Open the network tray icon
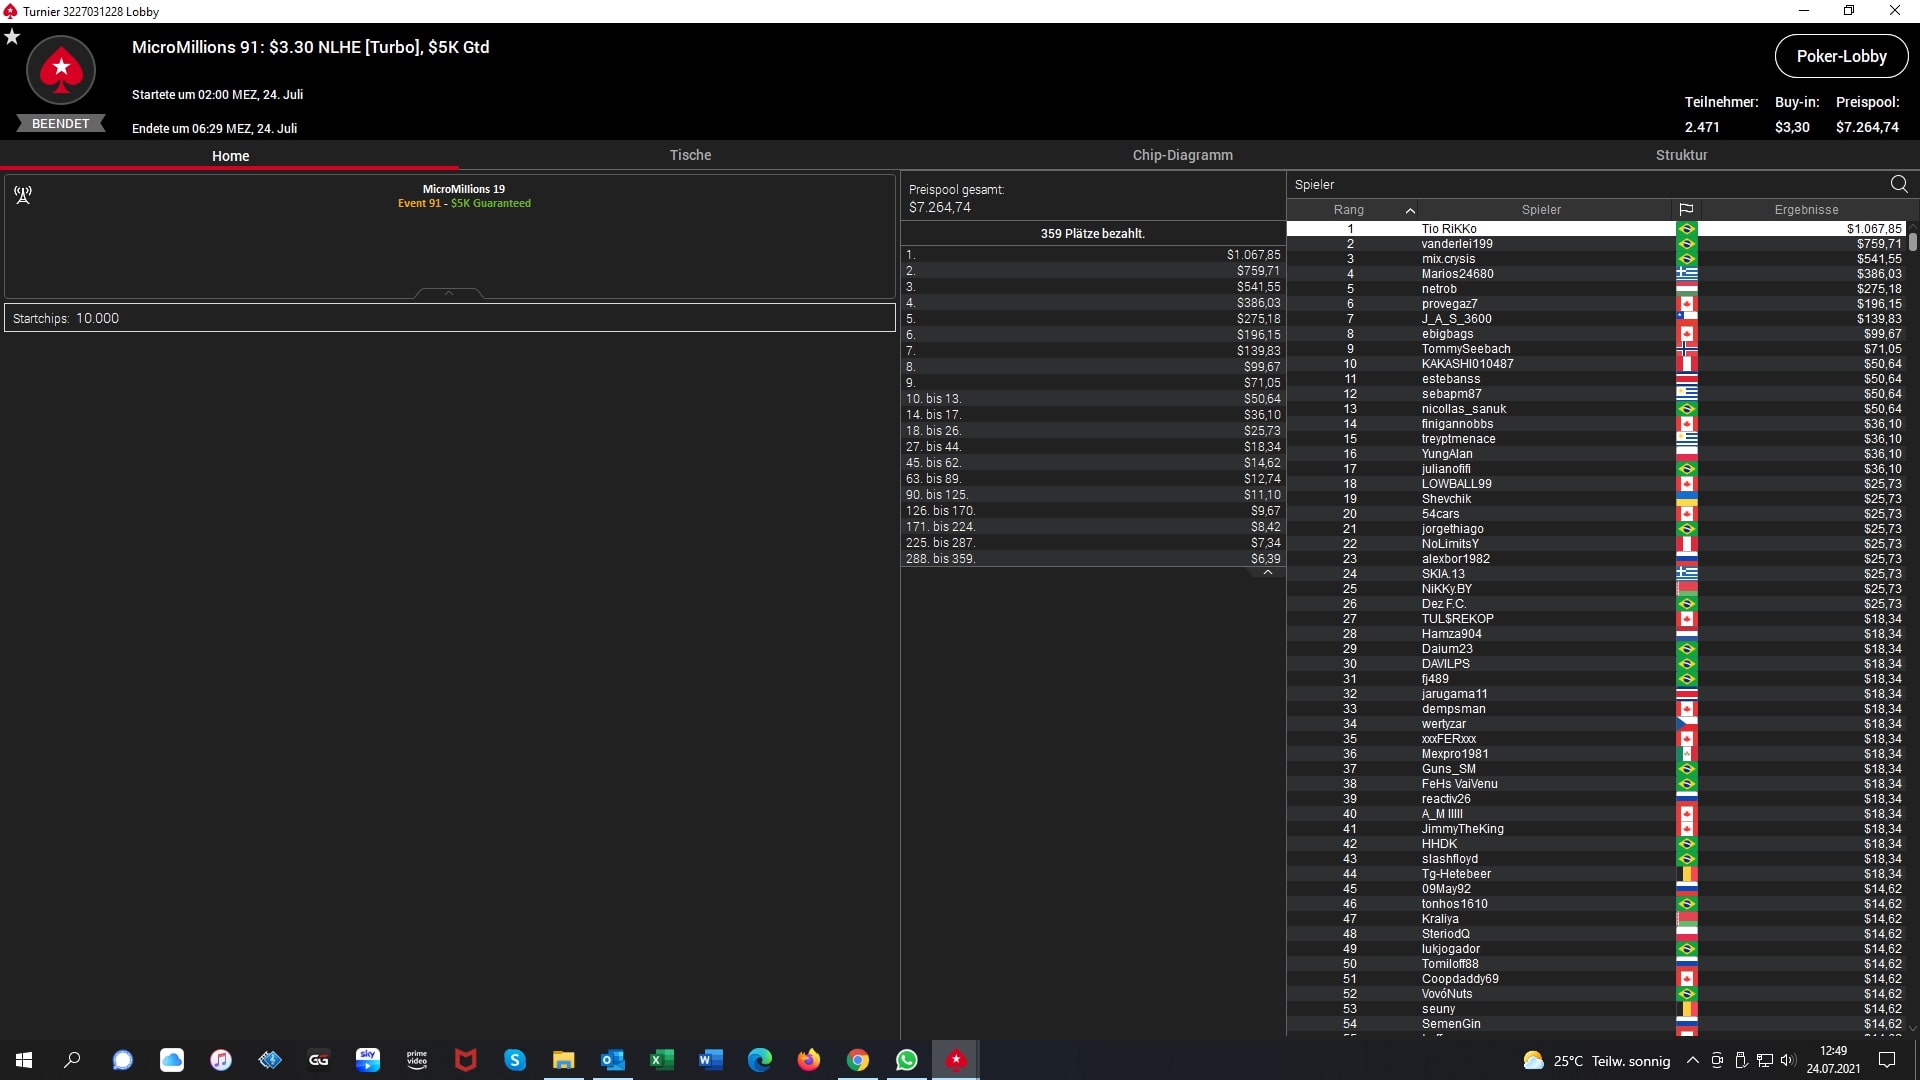This screenshot has height=1080, width=1920. pos(1764,1060)
